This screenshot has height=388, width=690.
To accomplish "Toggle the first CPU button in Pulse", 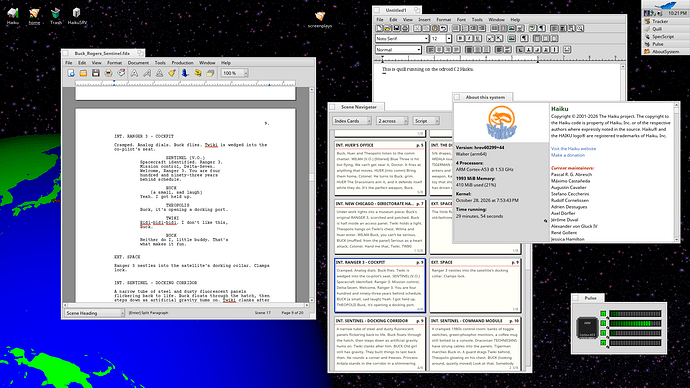I will pos(603,314).
